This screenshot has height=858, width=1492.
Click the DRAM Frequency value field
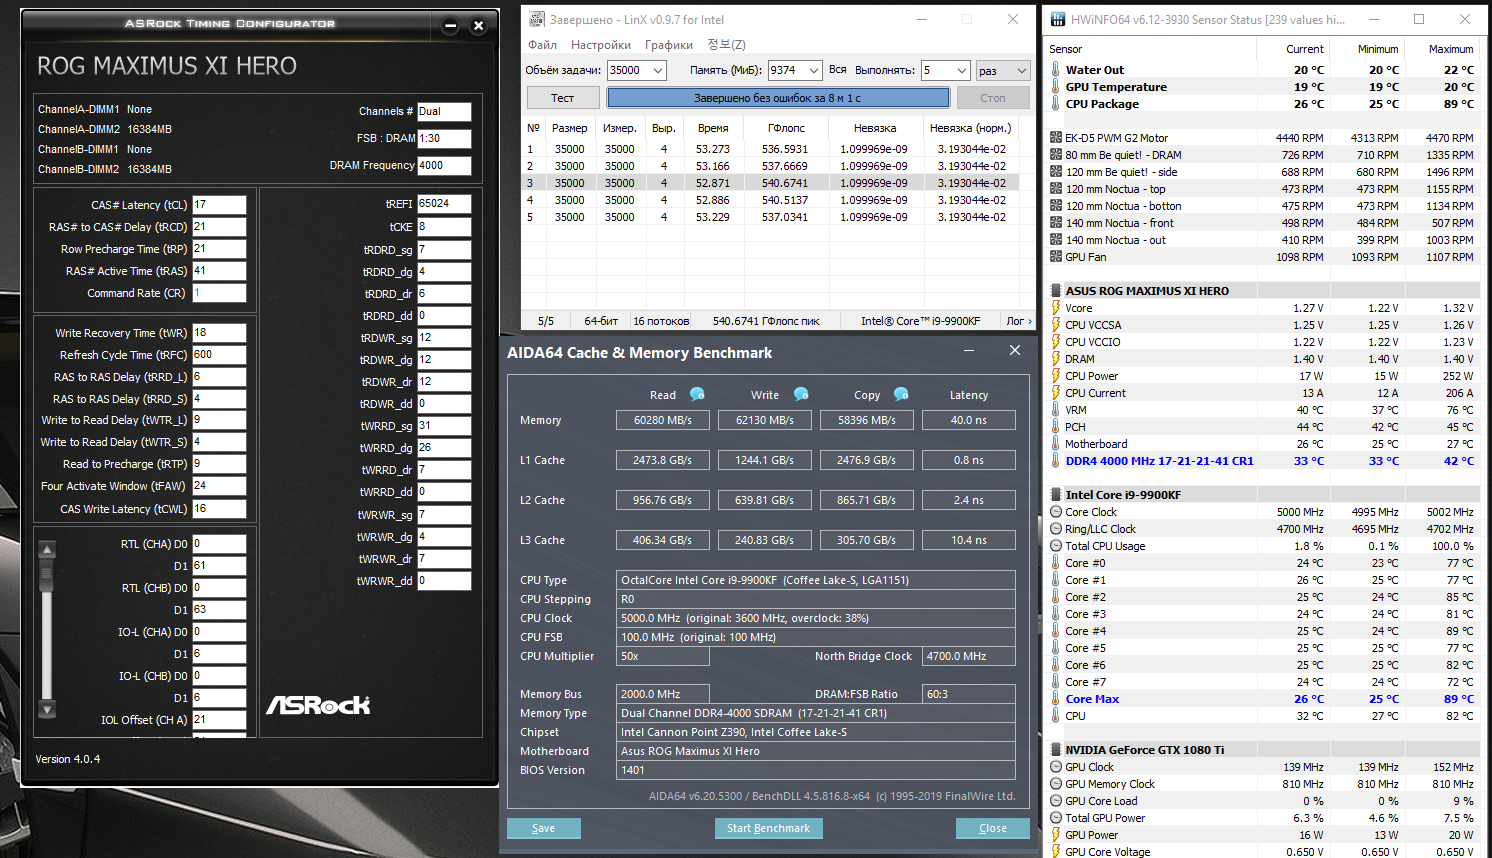coord(444,166)
